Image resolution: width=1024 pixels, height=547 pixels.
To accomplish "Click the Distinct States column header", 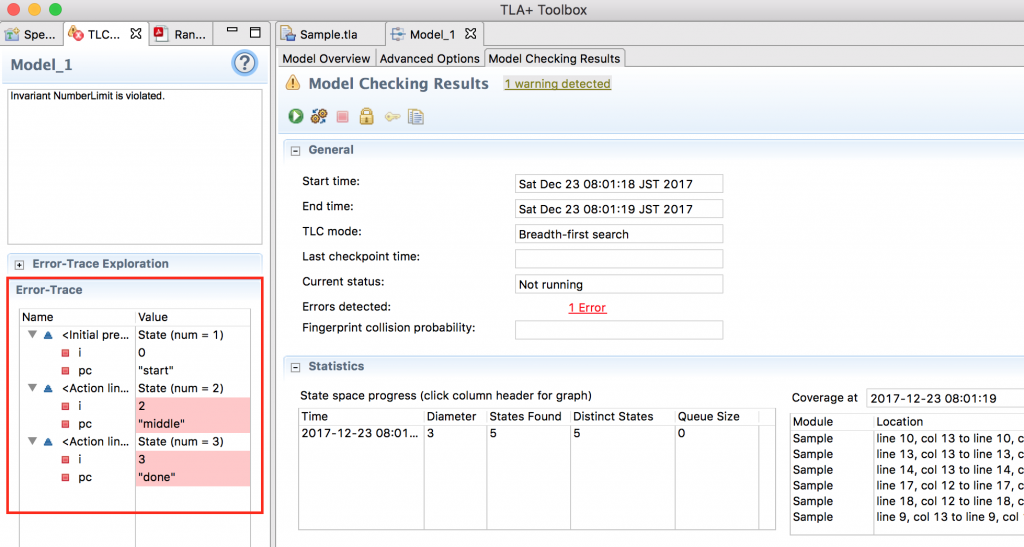I will click(622, 416).
